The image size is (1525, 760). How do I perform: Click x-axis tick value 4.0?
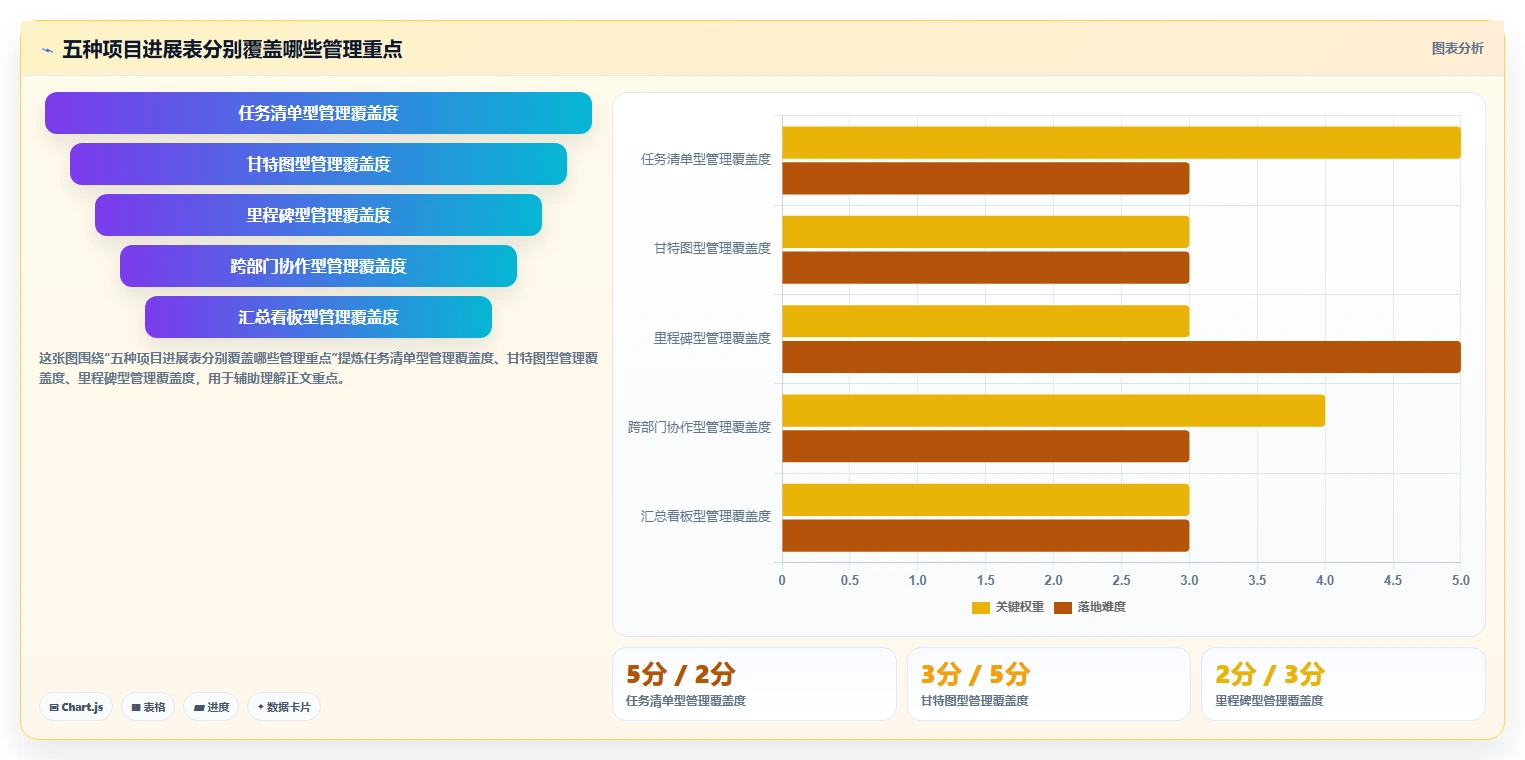point(1325,580)
